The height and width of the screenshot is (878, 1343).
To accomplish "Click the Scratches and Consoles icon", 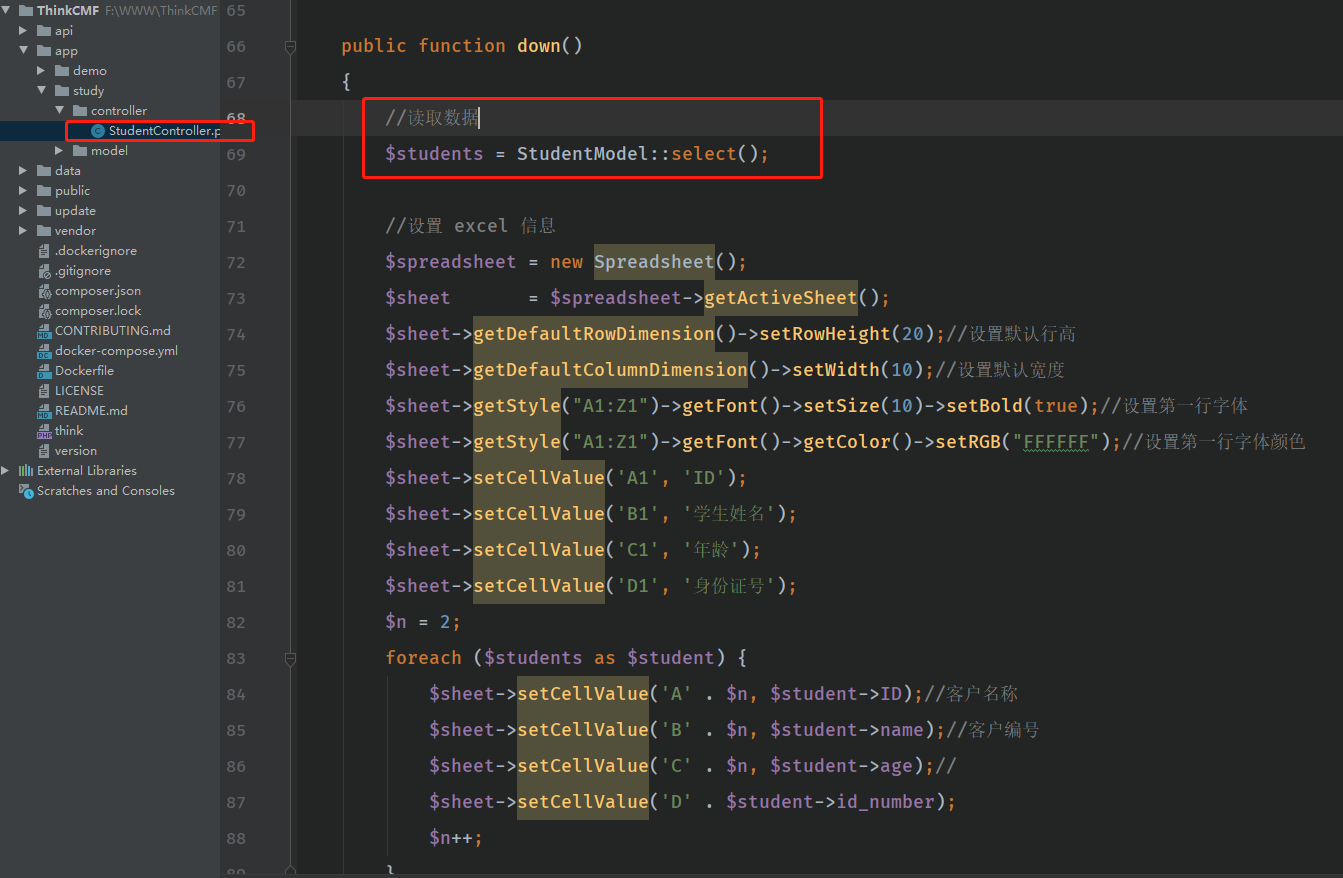I will (26, 491).
